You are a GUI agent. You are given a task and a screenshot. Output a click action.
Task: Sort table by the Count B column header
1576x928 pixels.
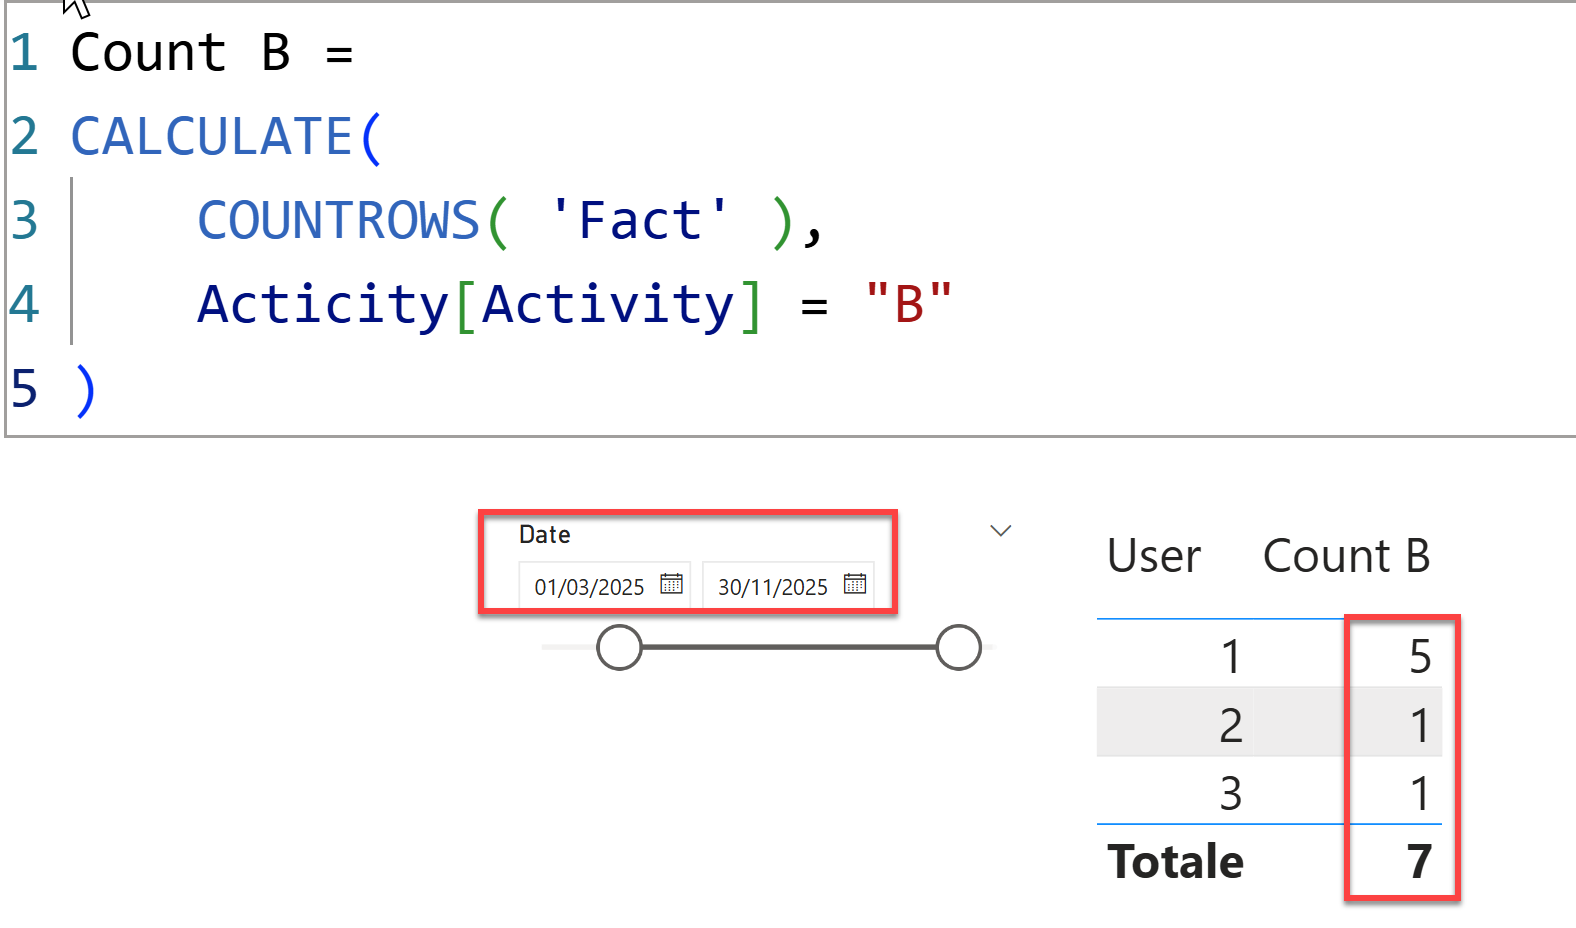pos(1346,556)
